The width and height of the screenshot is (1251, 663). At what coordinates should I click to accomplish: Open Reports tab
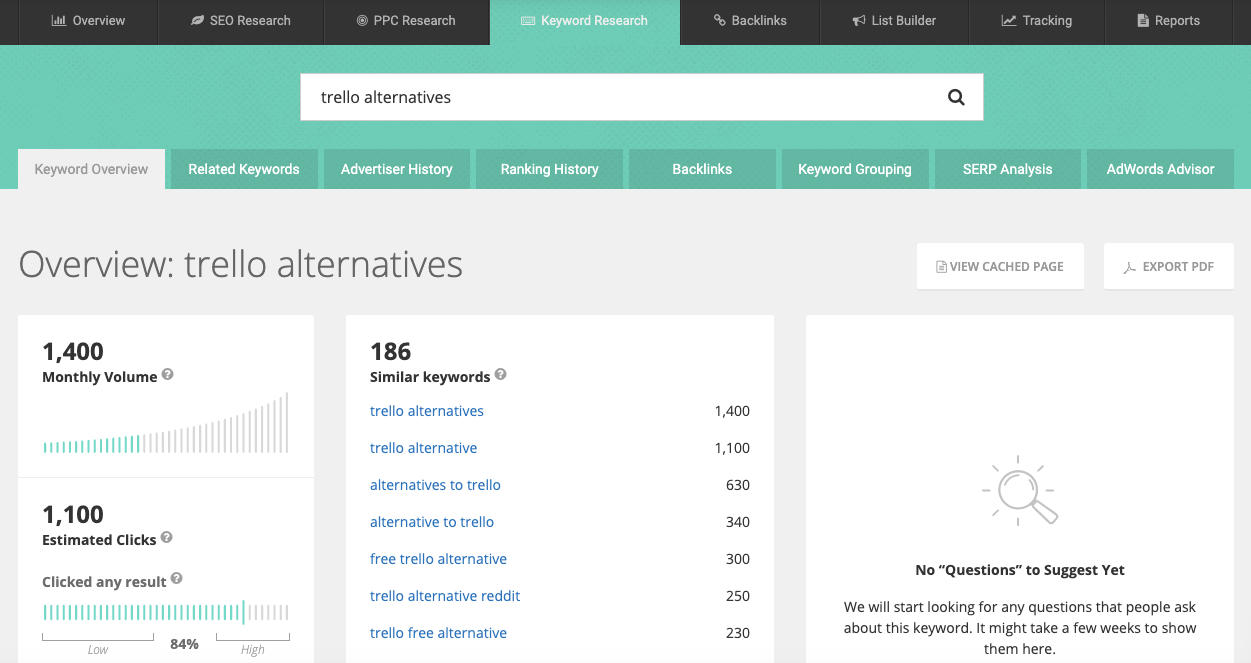pos(1168,22)
